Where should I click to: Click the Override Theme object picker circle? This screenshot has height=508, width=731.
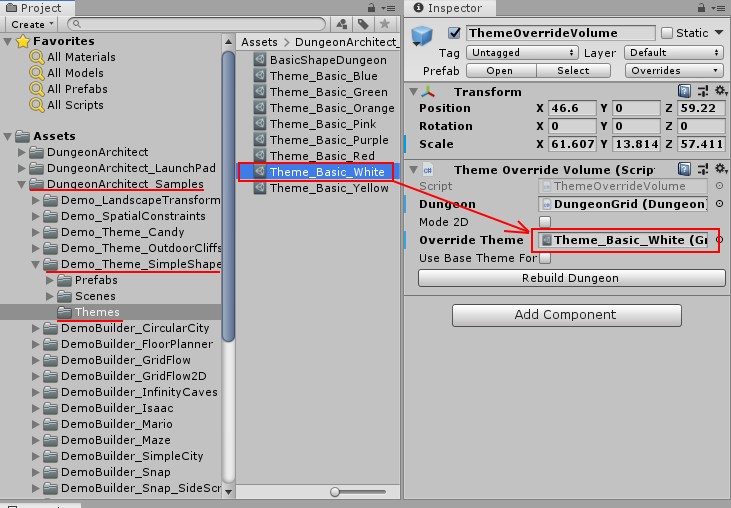pyautogui.click(x=718, y=240)
